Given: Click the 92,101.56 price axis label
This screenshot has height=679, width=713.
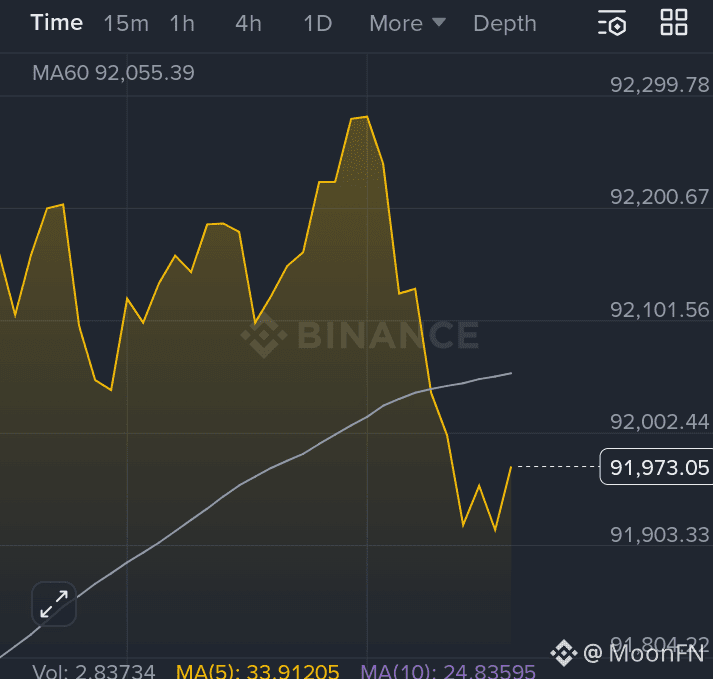Looking at the screenshot, I should coord(659,310).
